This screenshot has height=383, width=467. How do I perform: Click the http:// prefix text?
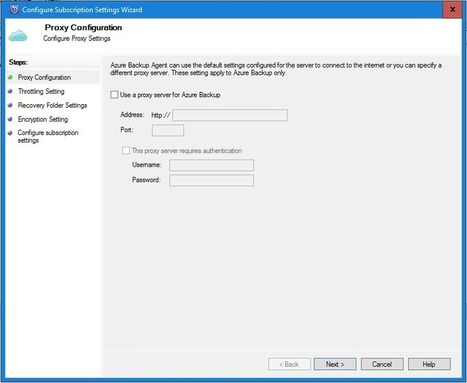(161, 115)
